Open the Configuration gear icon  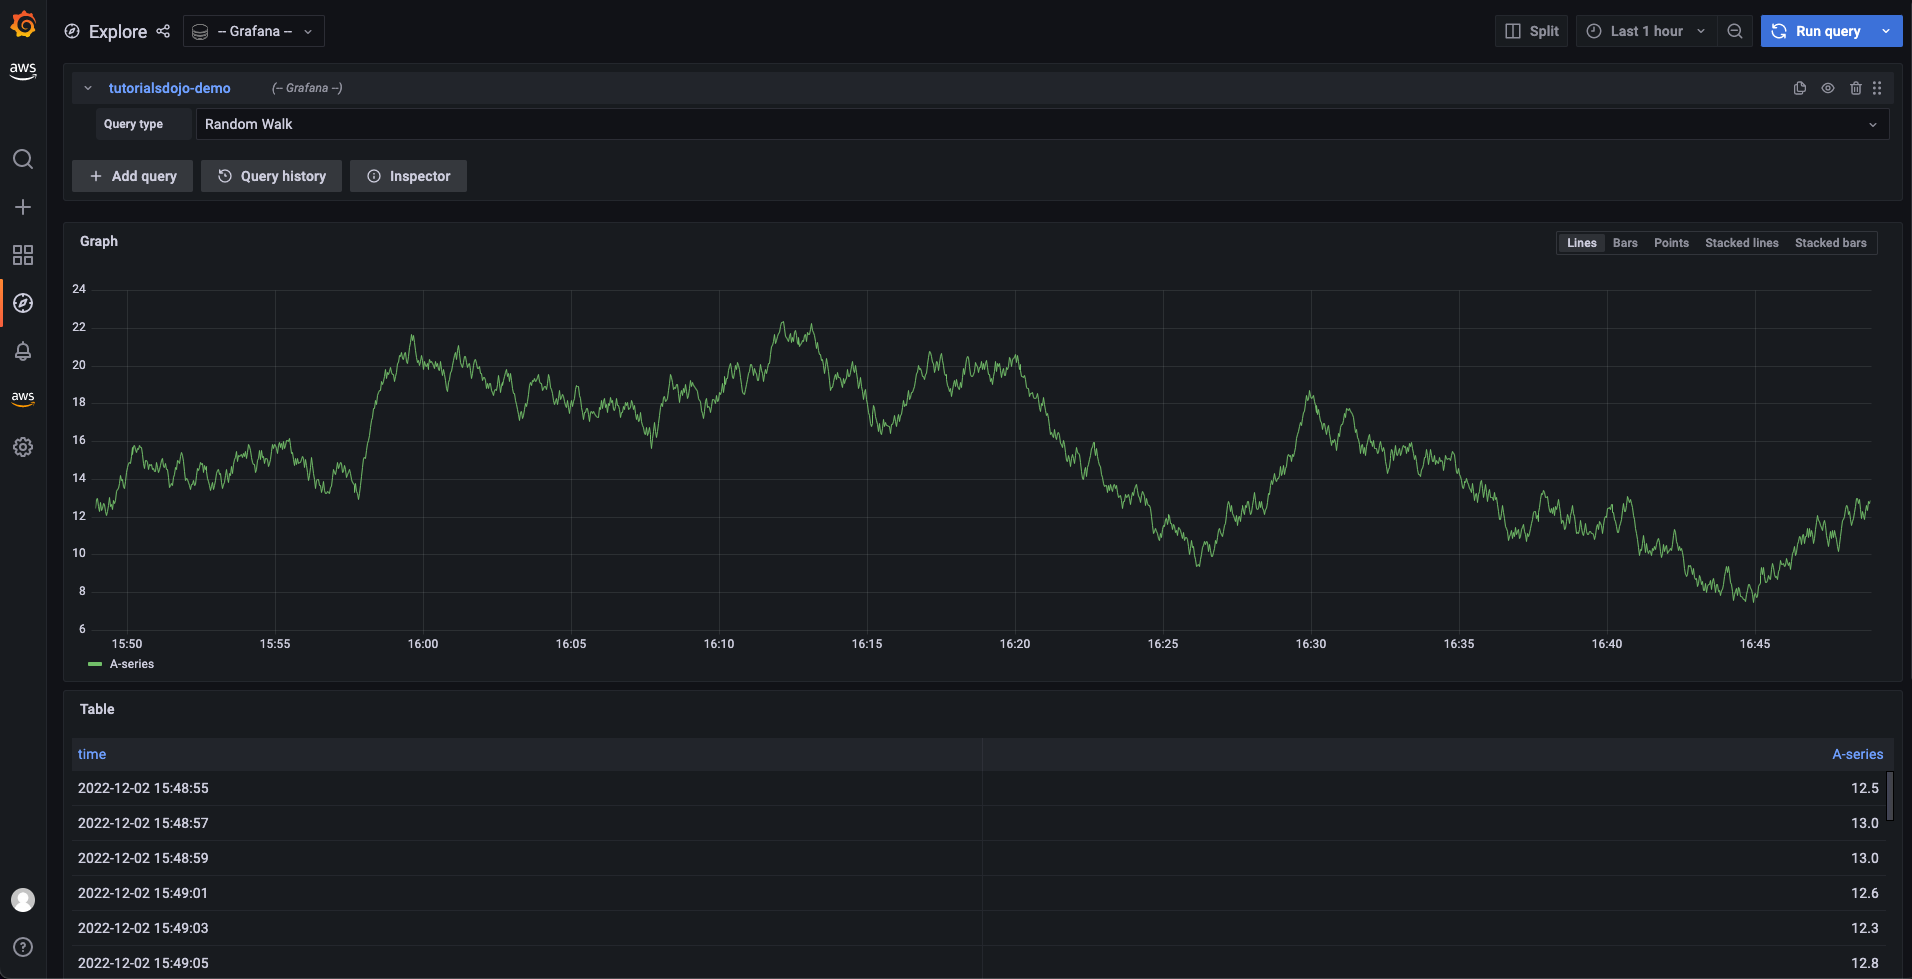tap(23, 447)
